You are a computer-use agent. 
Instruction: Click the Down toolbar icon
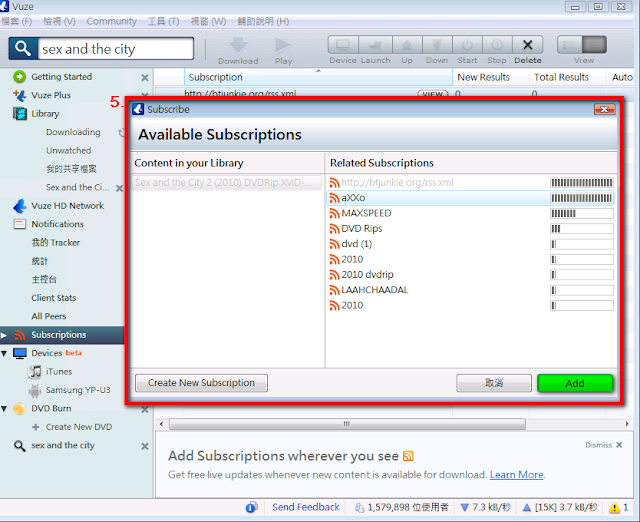pyautogui.click(x=437, y=44)
